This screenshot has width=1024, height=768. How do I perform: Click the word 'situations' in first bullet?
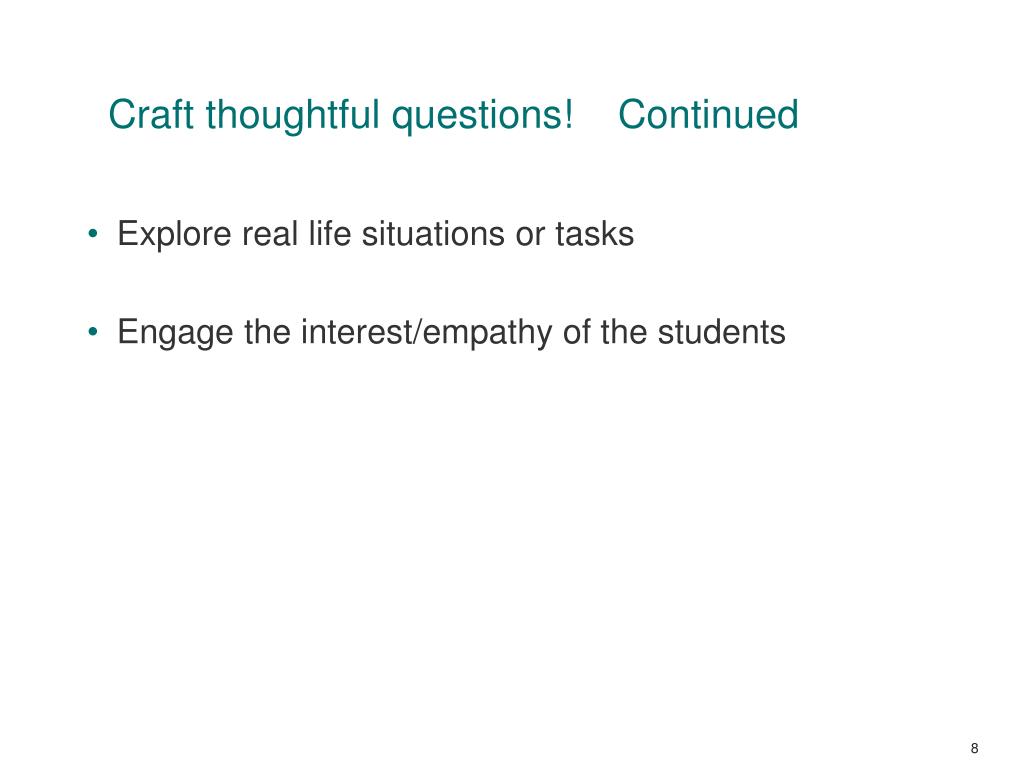click(434, 233)
